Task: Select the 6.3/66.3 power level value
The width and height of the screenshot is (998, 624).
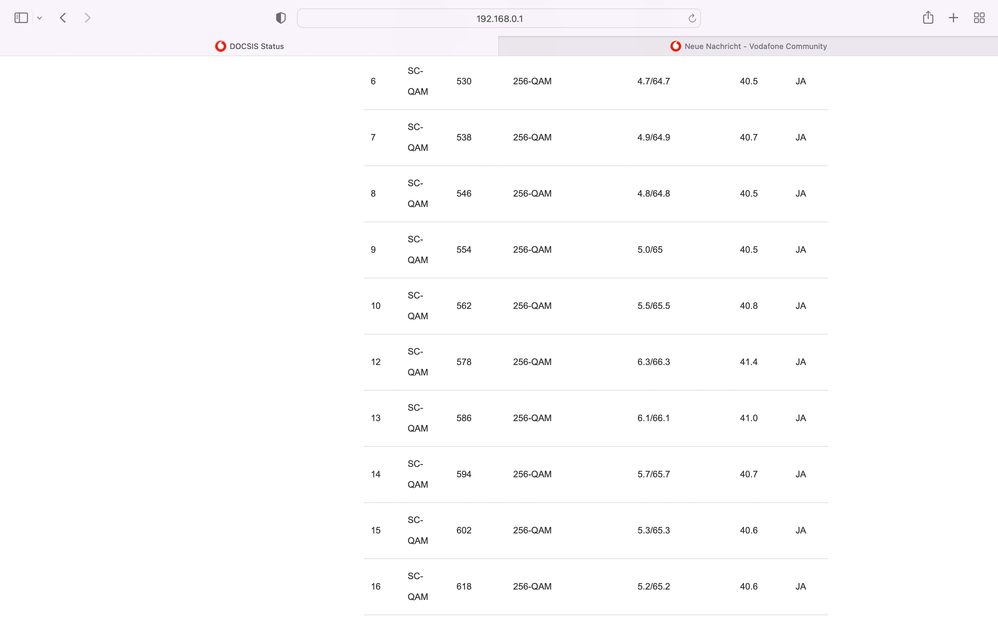Action: (654, 362)
